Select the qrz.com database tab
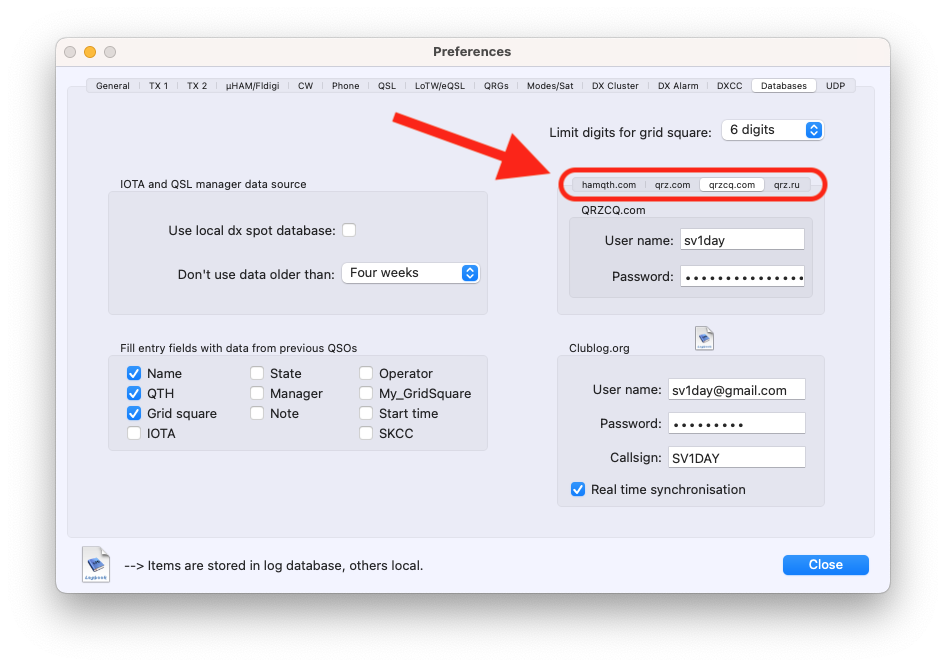The height and width of the screenshot is (667, 946). click(672, 185)
